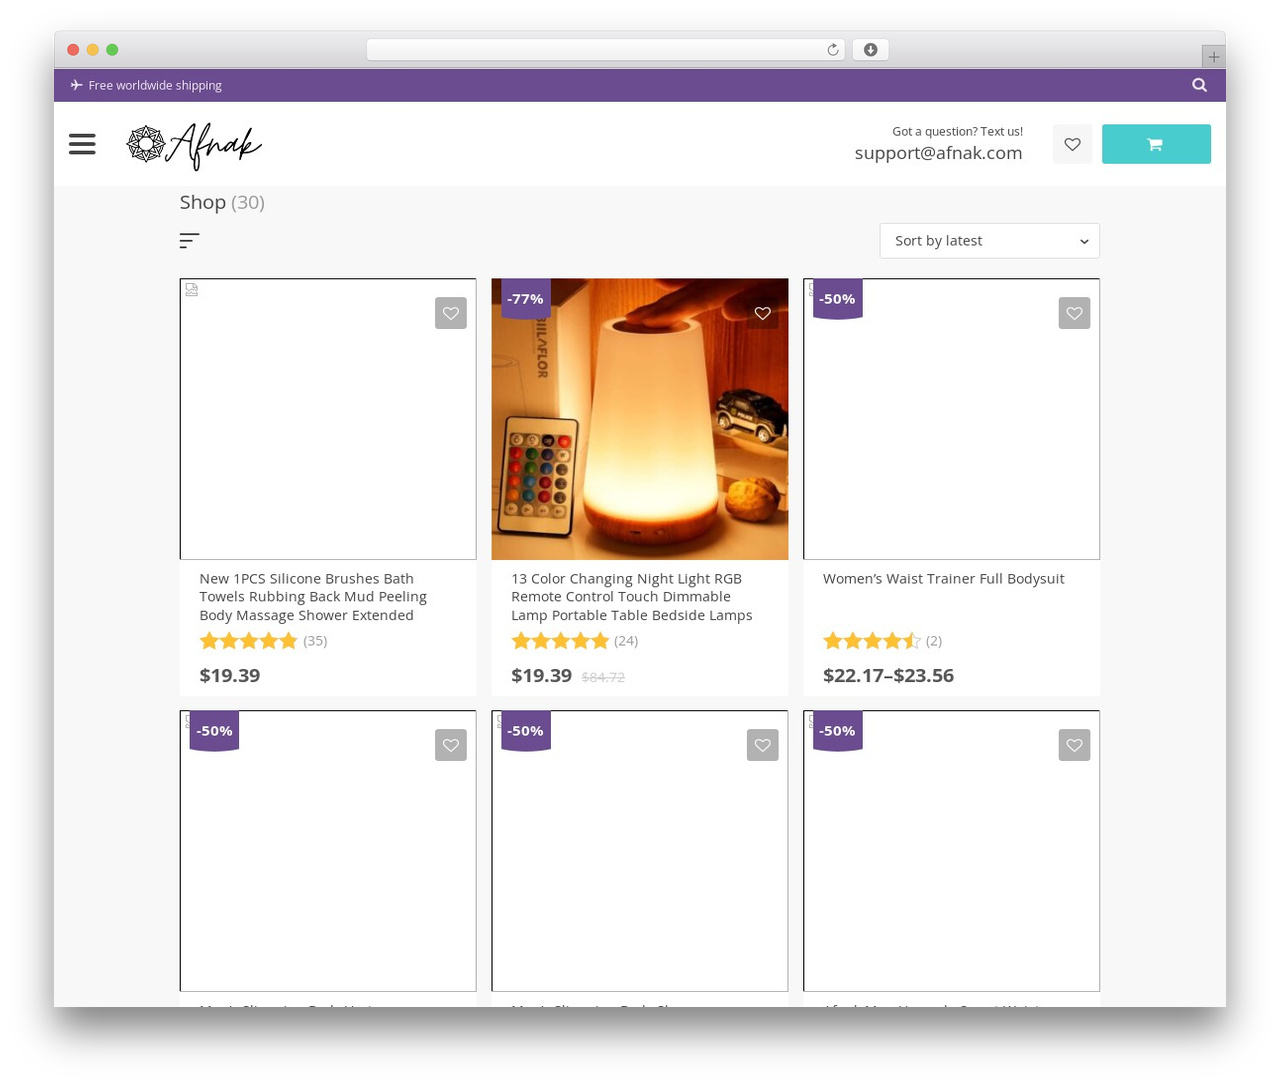The height and width of the screenshot is (1084, 1280).
Task: Add Women's Waist Trainer to wishlist
Action: pos(1074,313)
